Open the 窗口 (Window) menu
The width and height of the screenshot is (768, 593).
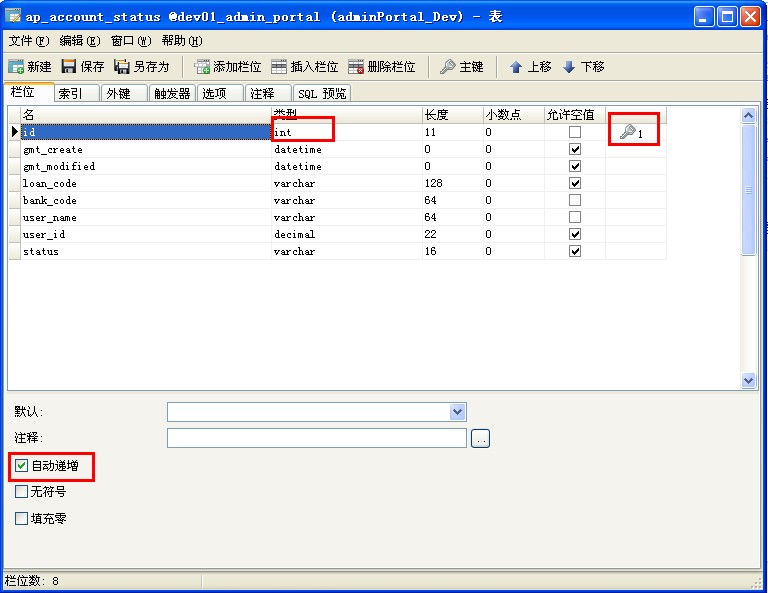(x=131, y=41)
